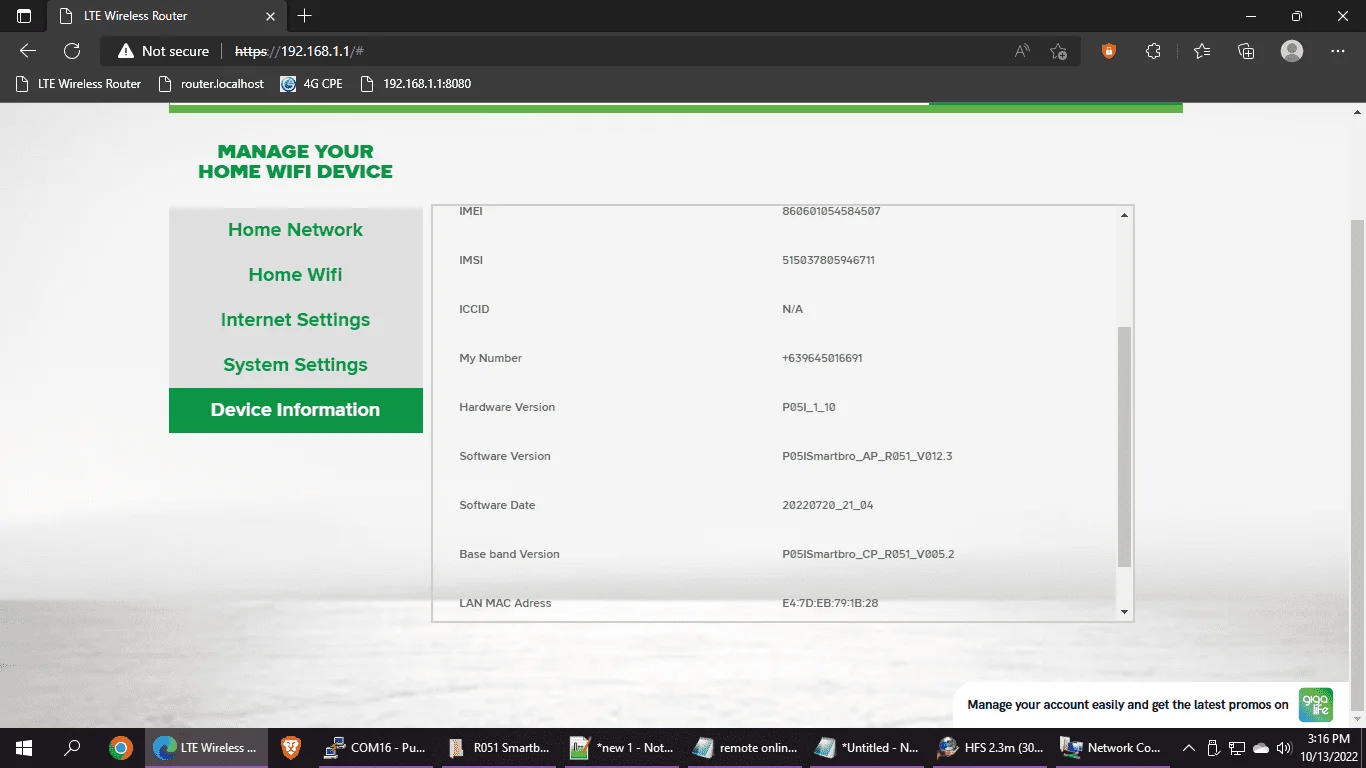Image resolution: width=1366 pixels, height=768 pixels.
Task: Open the Settings and more ellipsis menu
Action: pyautogui.click(x=1338, y=51)
